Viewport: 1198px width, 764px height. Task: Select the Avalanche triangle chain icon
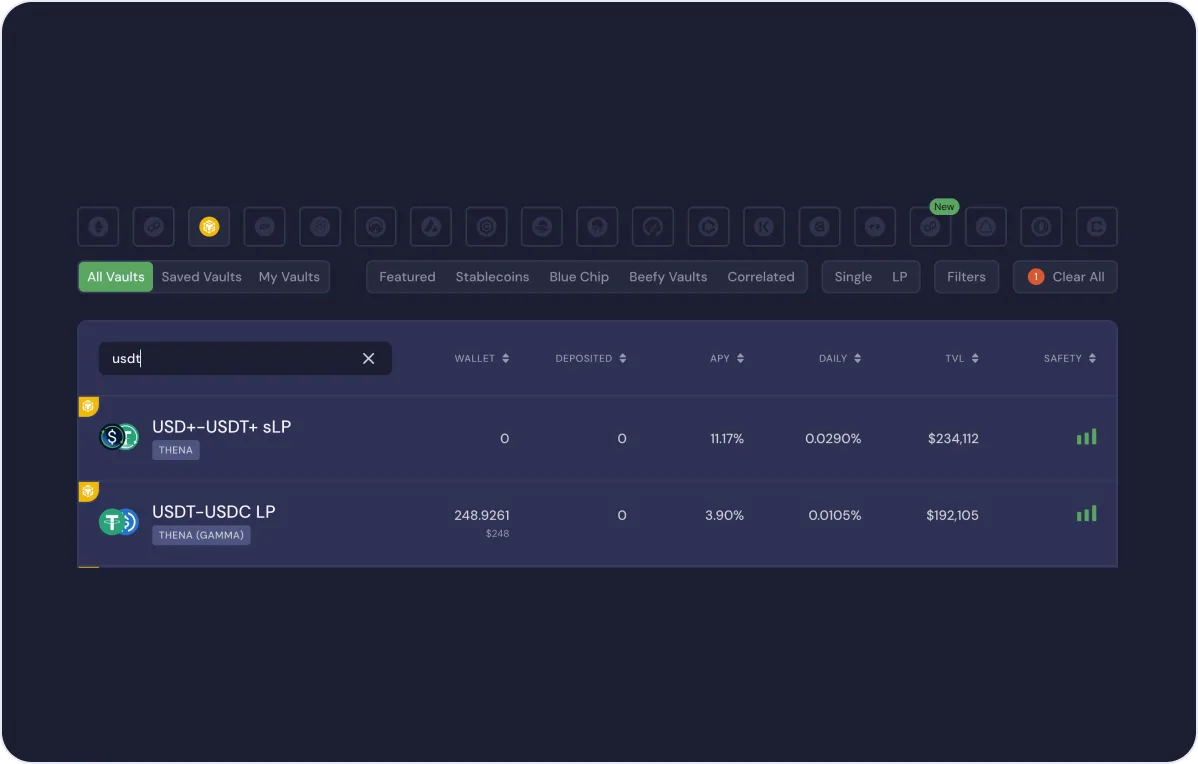[431, 227]
